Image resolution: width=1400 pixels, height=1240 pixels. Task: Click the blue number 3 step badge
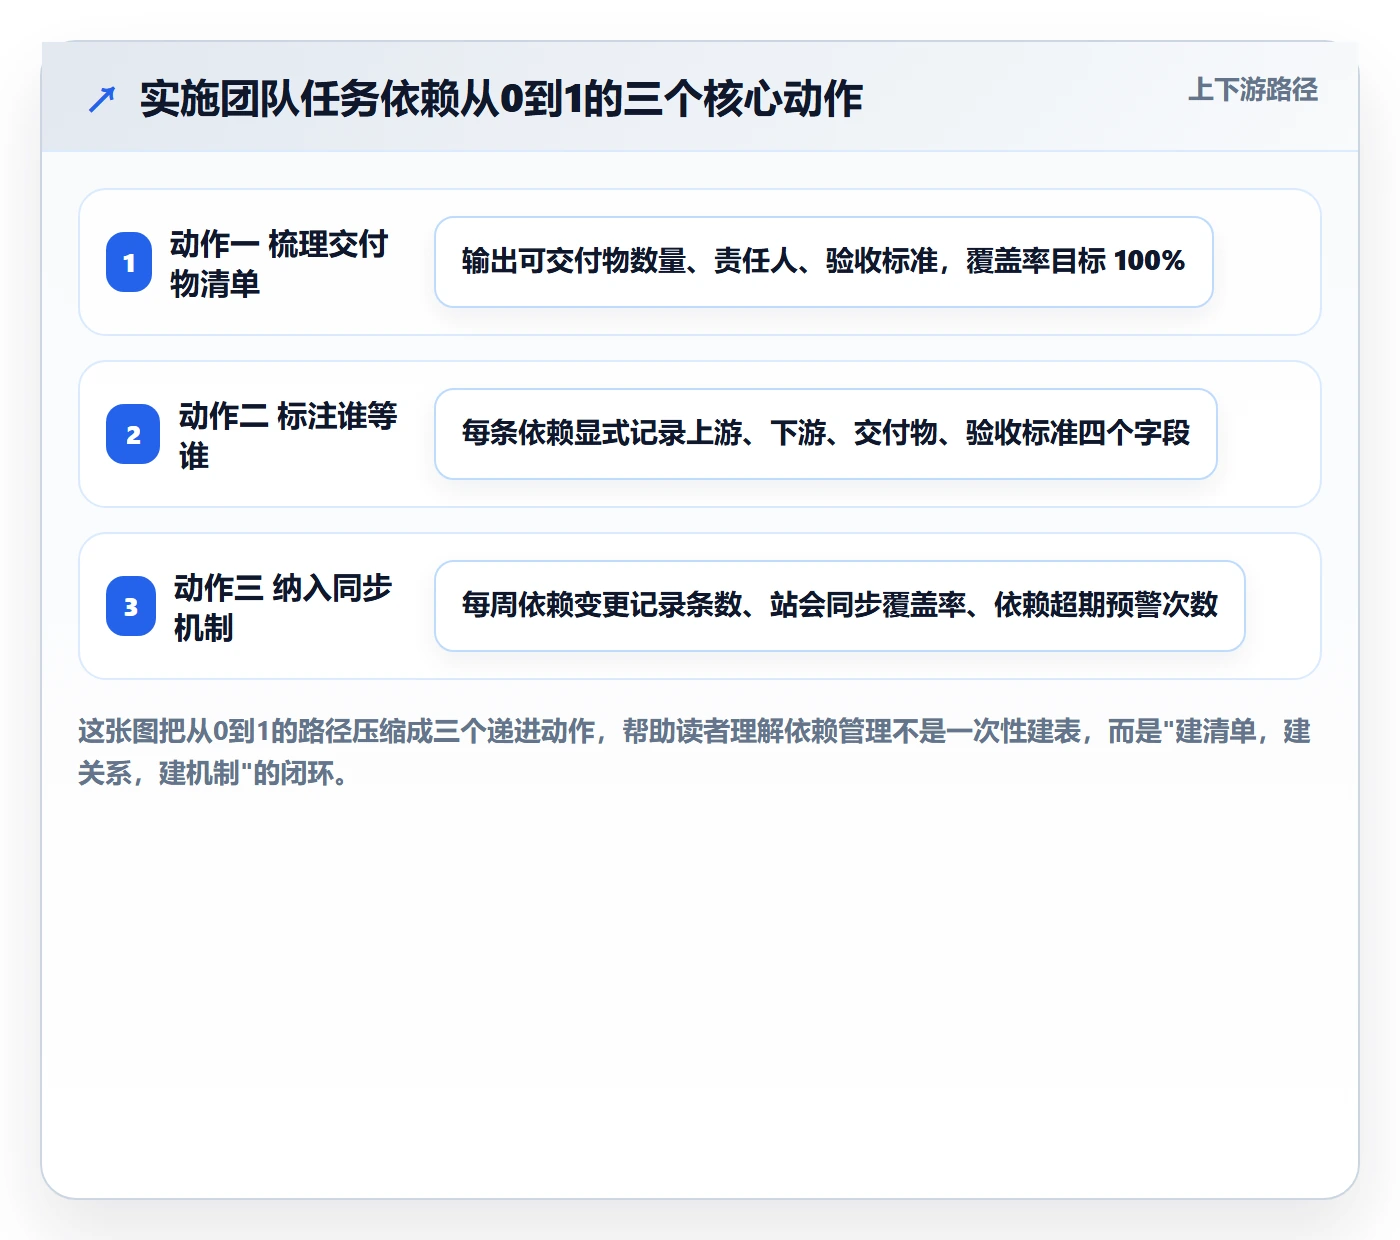[131, 606]
